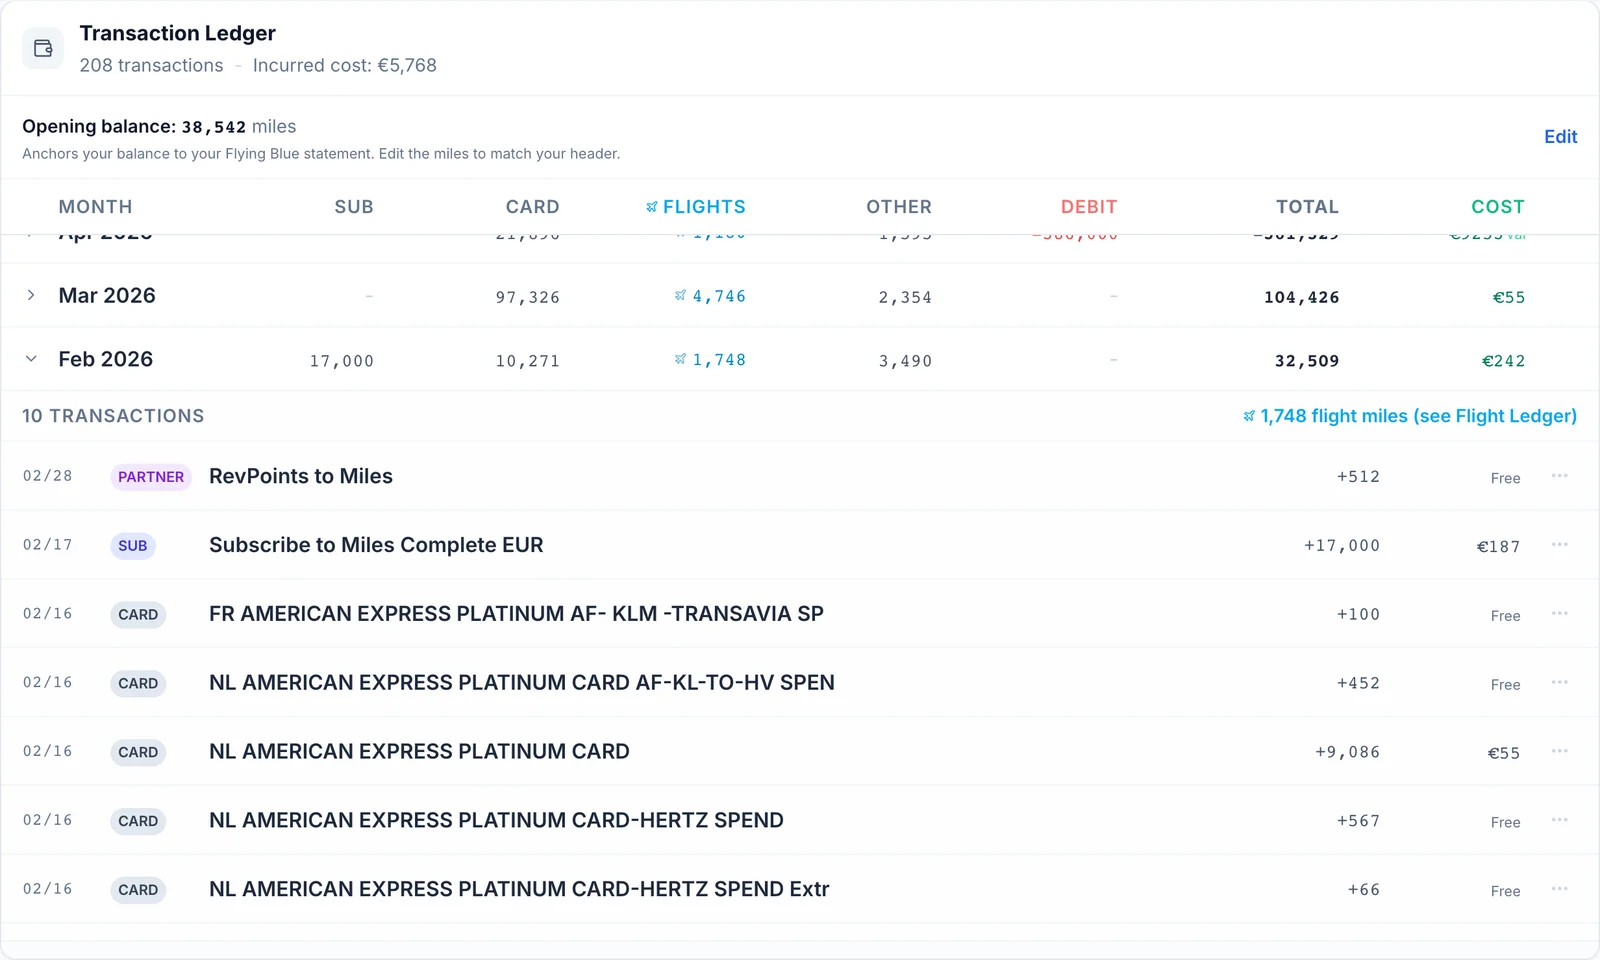
Task: Click Mar 2026 card value 97,326
Action: pyautogui.click(x=527, y=297)
